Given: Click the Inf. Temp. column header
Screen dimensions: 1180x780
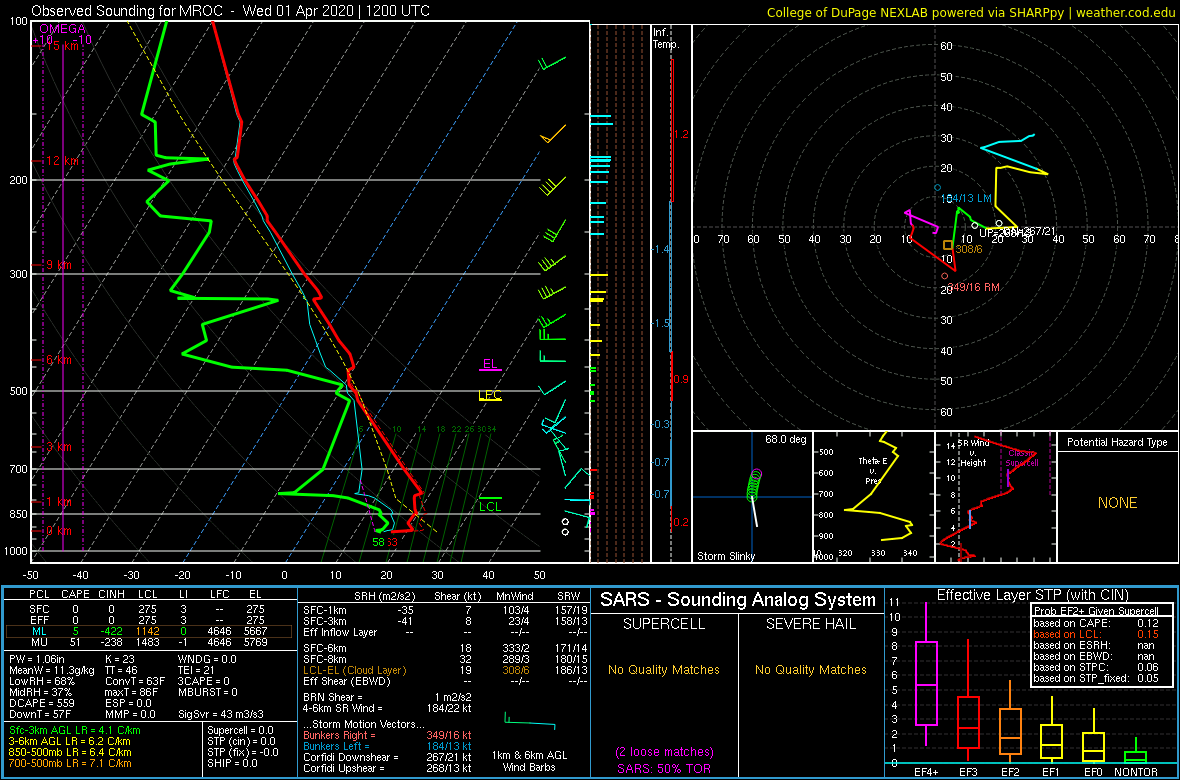Looking at the screenshot, I should [x=666, y=39].
